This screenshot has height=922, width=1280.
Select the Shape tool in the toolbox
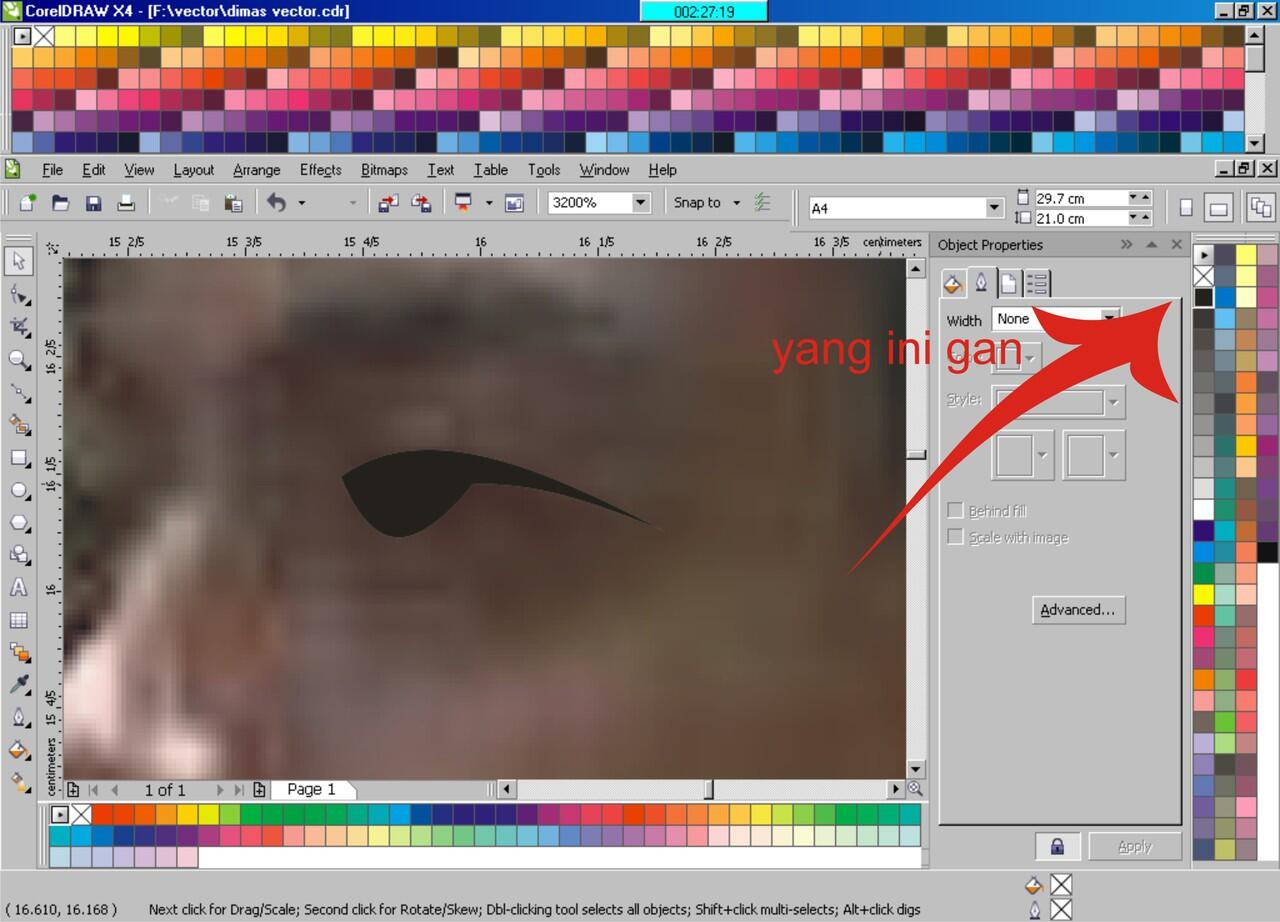coord(19,294)
